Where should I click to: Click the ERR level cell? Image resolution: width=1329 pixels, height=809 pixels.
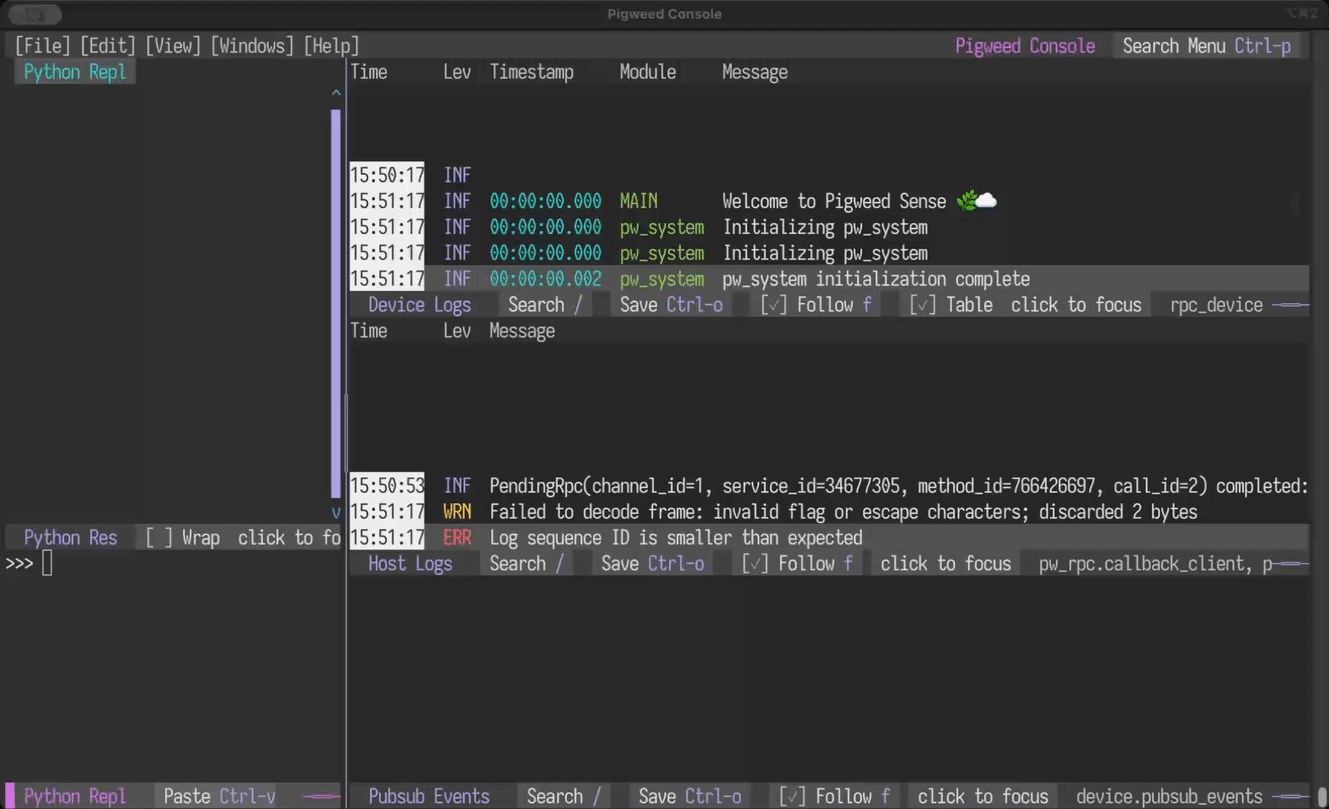(x=457, y=538)
